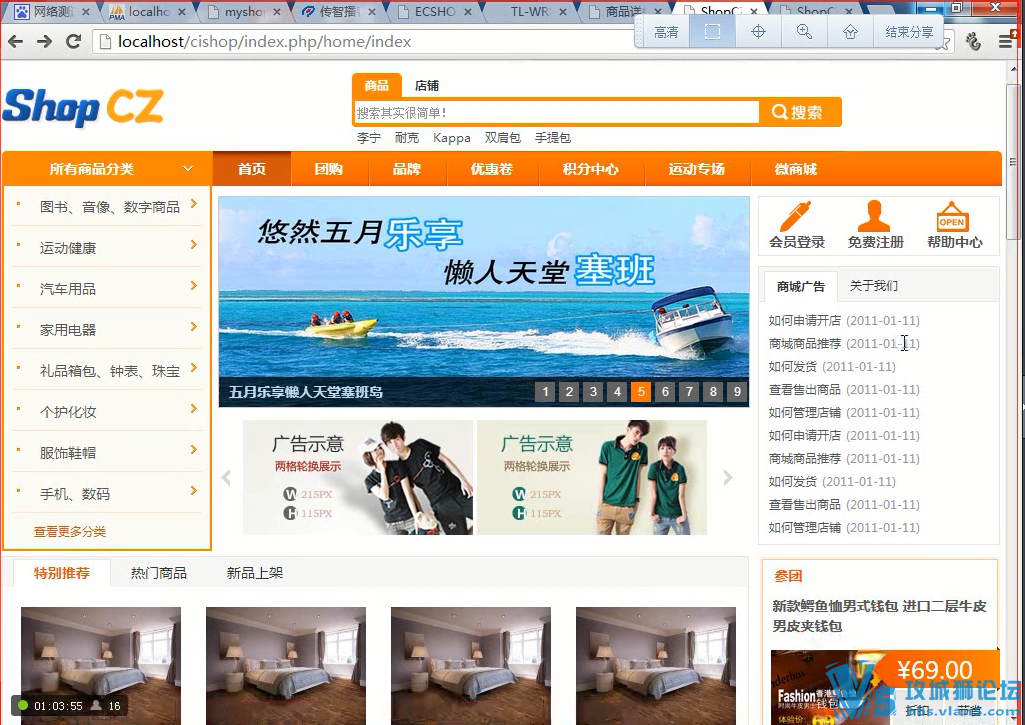Click the 双肩包 keyword link
Viewport: 1025px width, 725px height.
coord(503,138)
